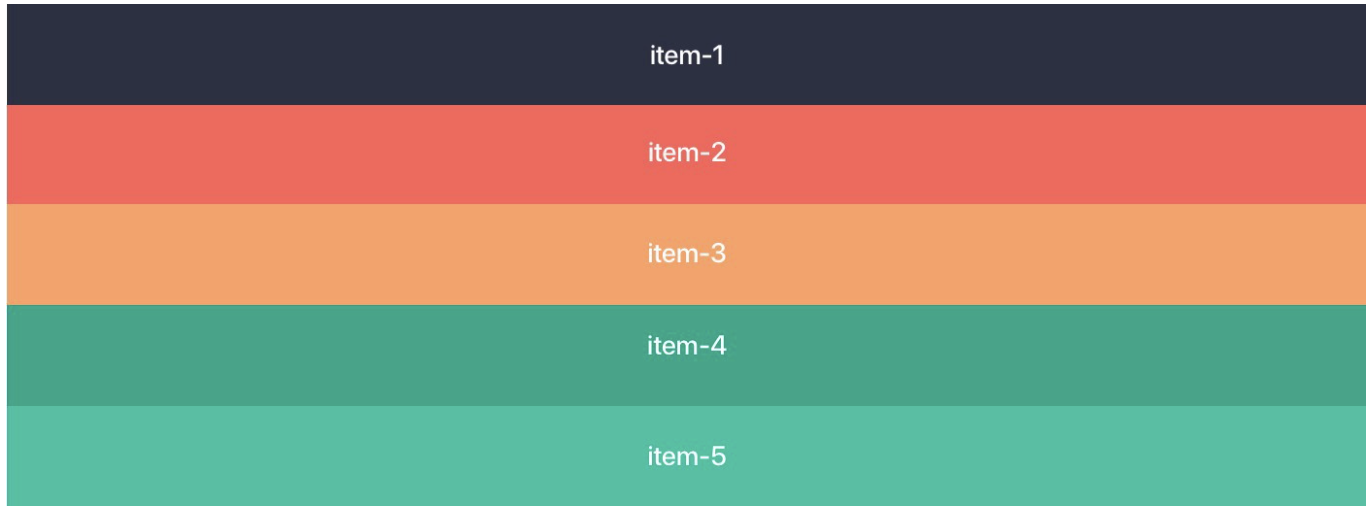This screenshot has width=1370, height=512.
Task: Click the light orange band
Action: click(x=300, y=254)
